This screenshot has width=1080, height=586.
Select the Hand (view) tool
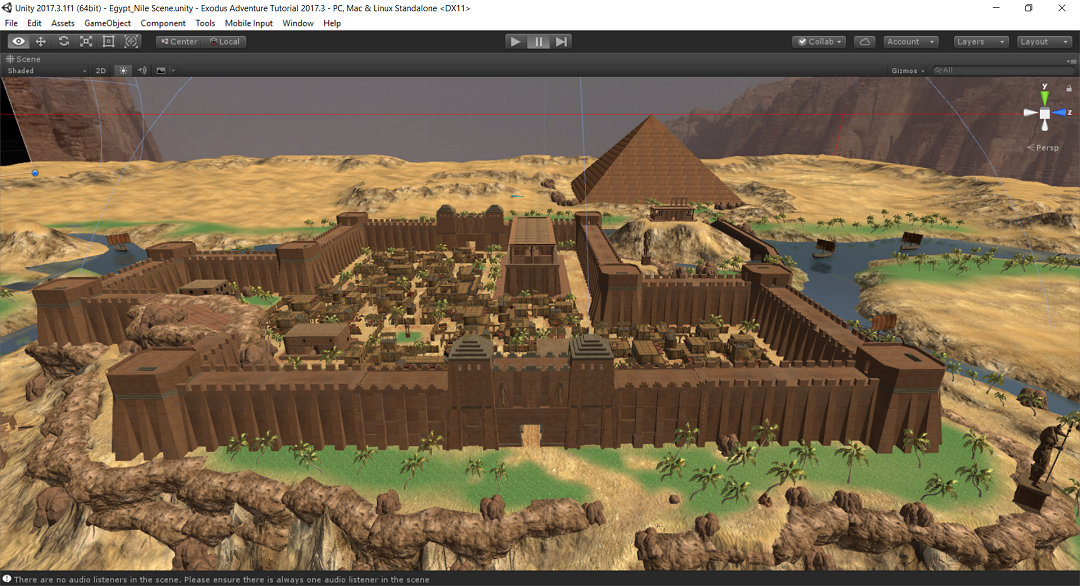18,42
